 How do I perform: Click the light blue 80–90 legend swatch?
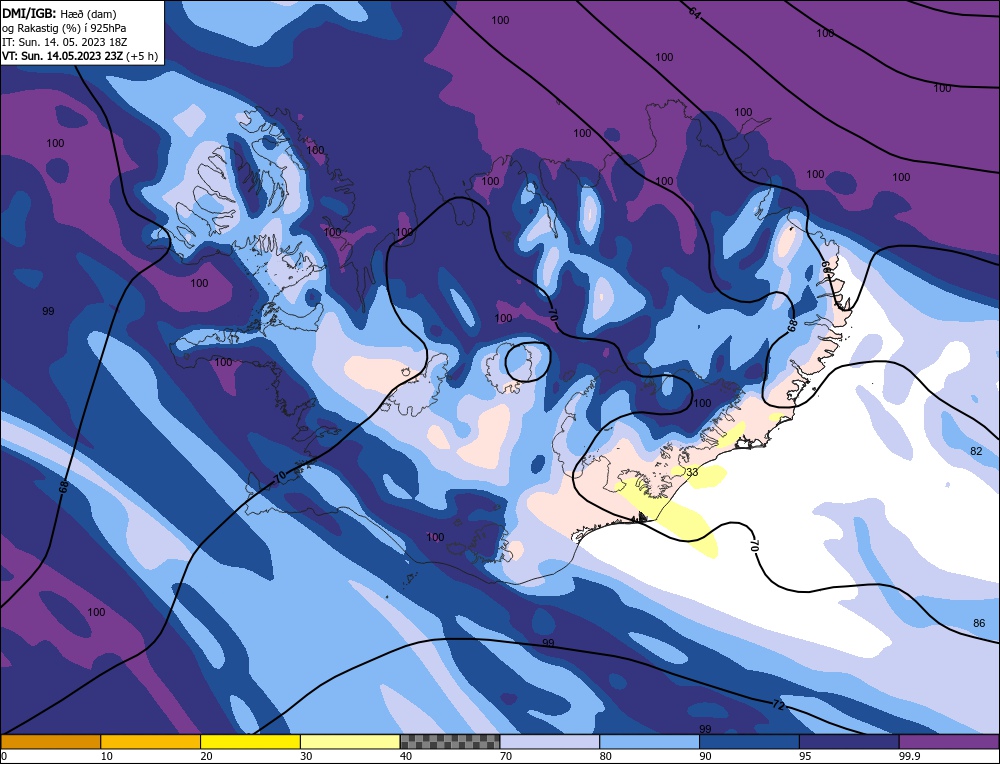pyautogui.click(x=649, y=741)
